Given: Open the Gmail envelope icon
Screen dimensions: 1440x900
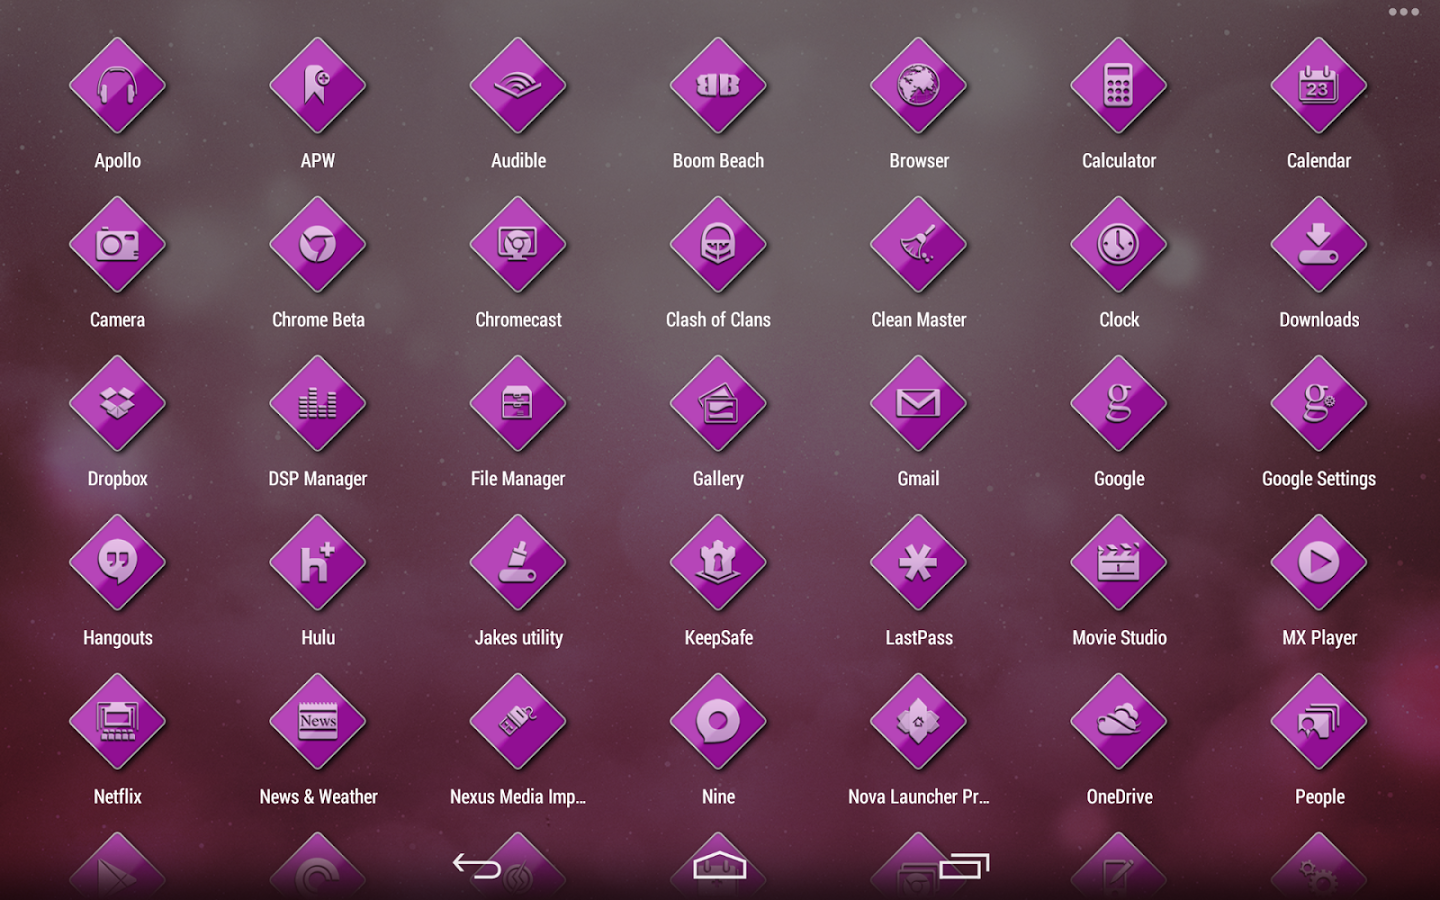Looking at the screenshot, I should pyautogui.click(x=918, y=404).
